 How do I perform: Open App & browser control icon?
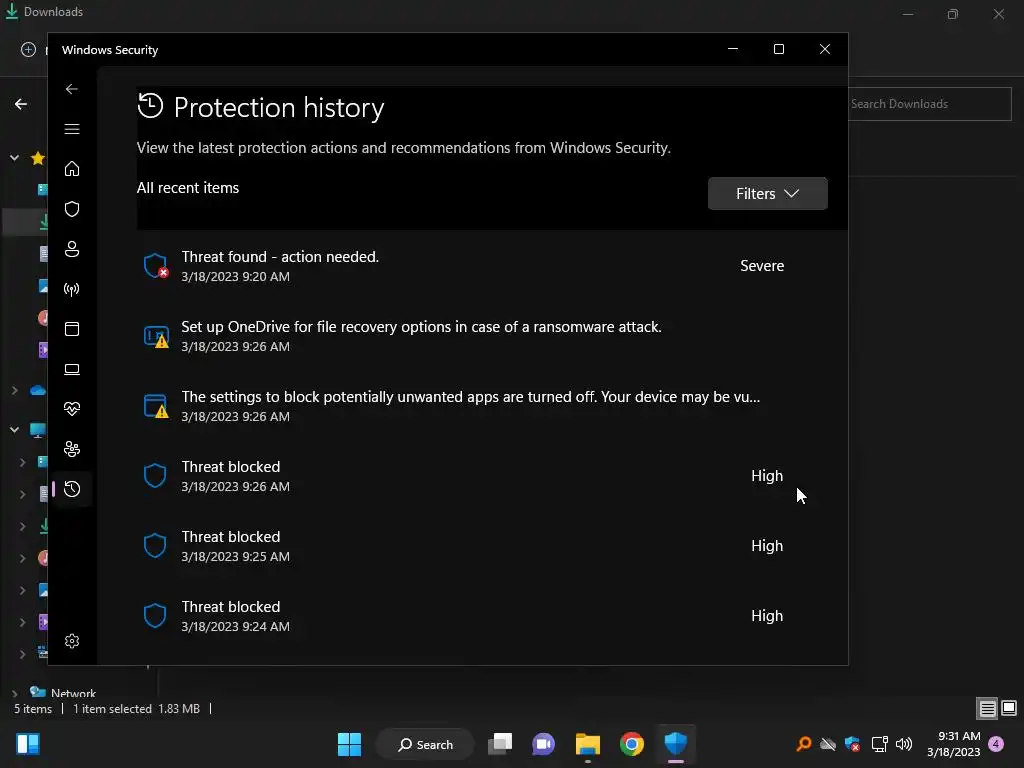click(72, 329)
